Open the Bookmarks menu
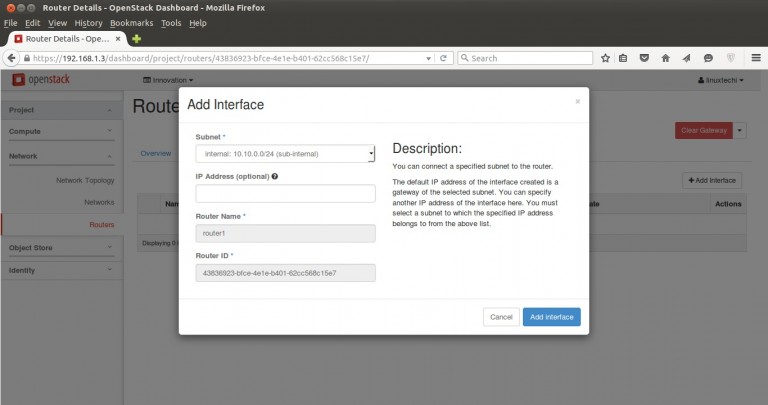The height and width of the screenshot is (405, 768). coord(131,22)
